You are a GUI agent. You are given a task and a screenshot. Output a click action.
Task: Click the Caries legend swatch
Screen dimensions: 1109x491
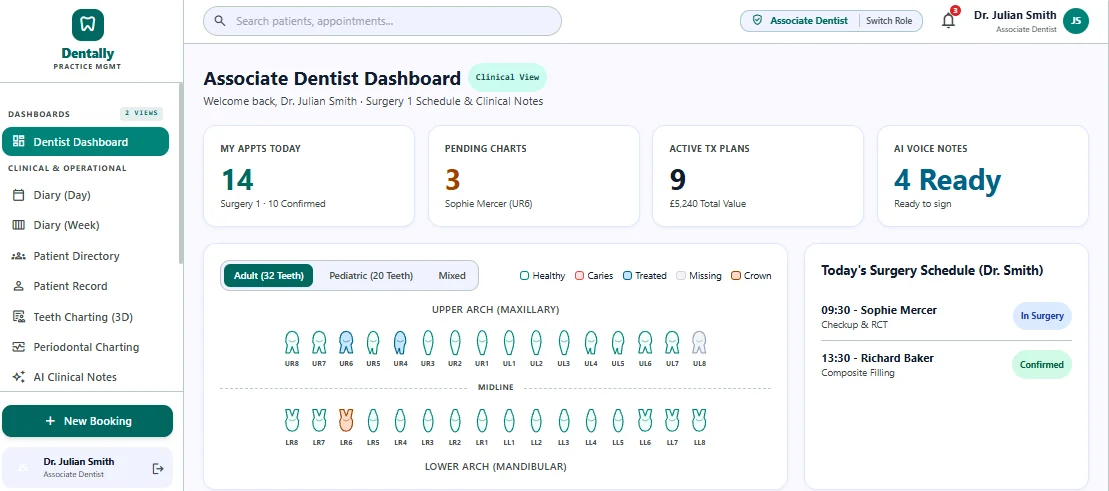[x=579, y=276]
